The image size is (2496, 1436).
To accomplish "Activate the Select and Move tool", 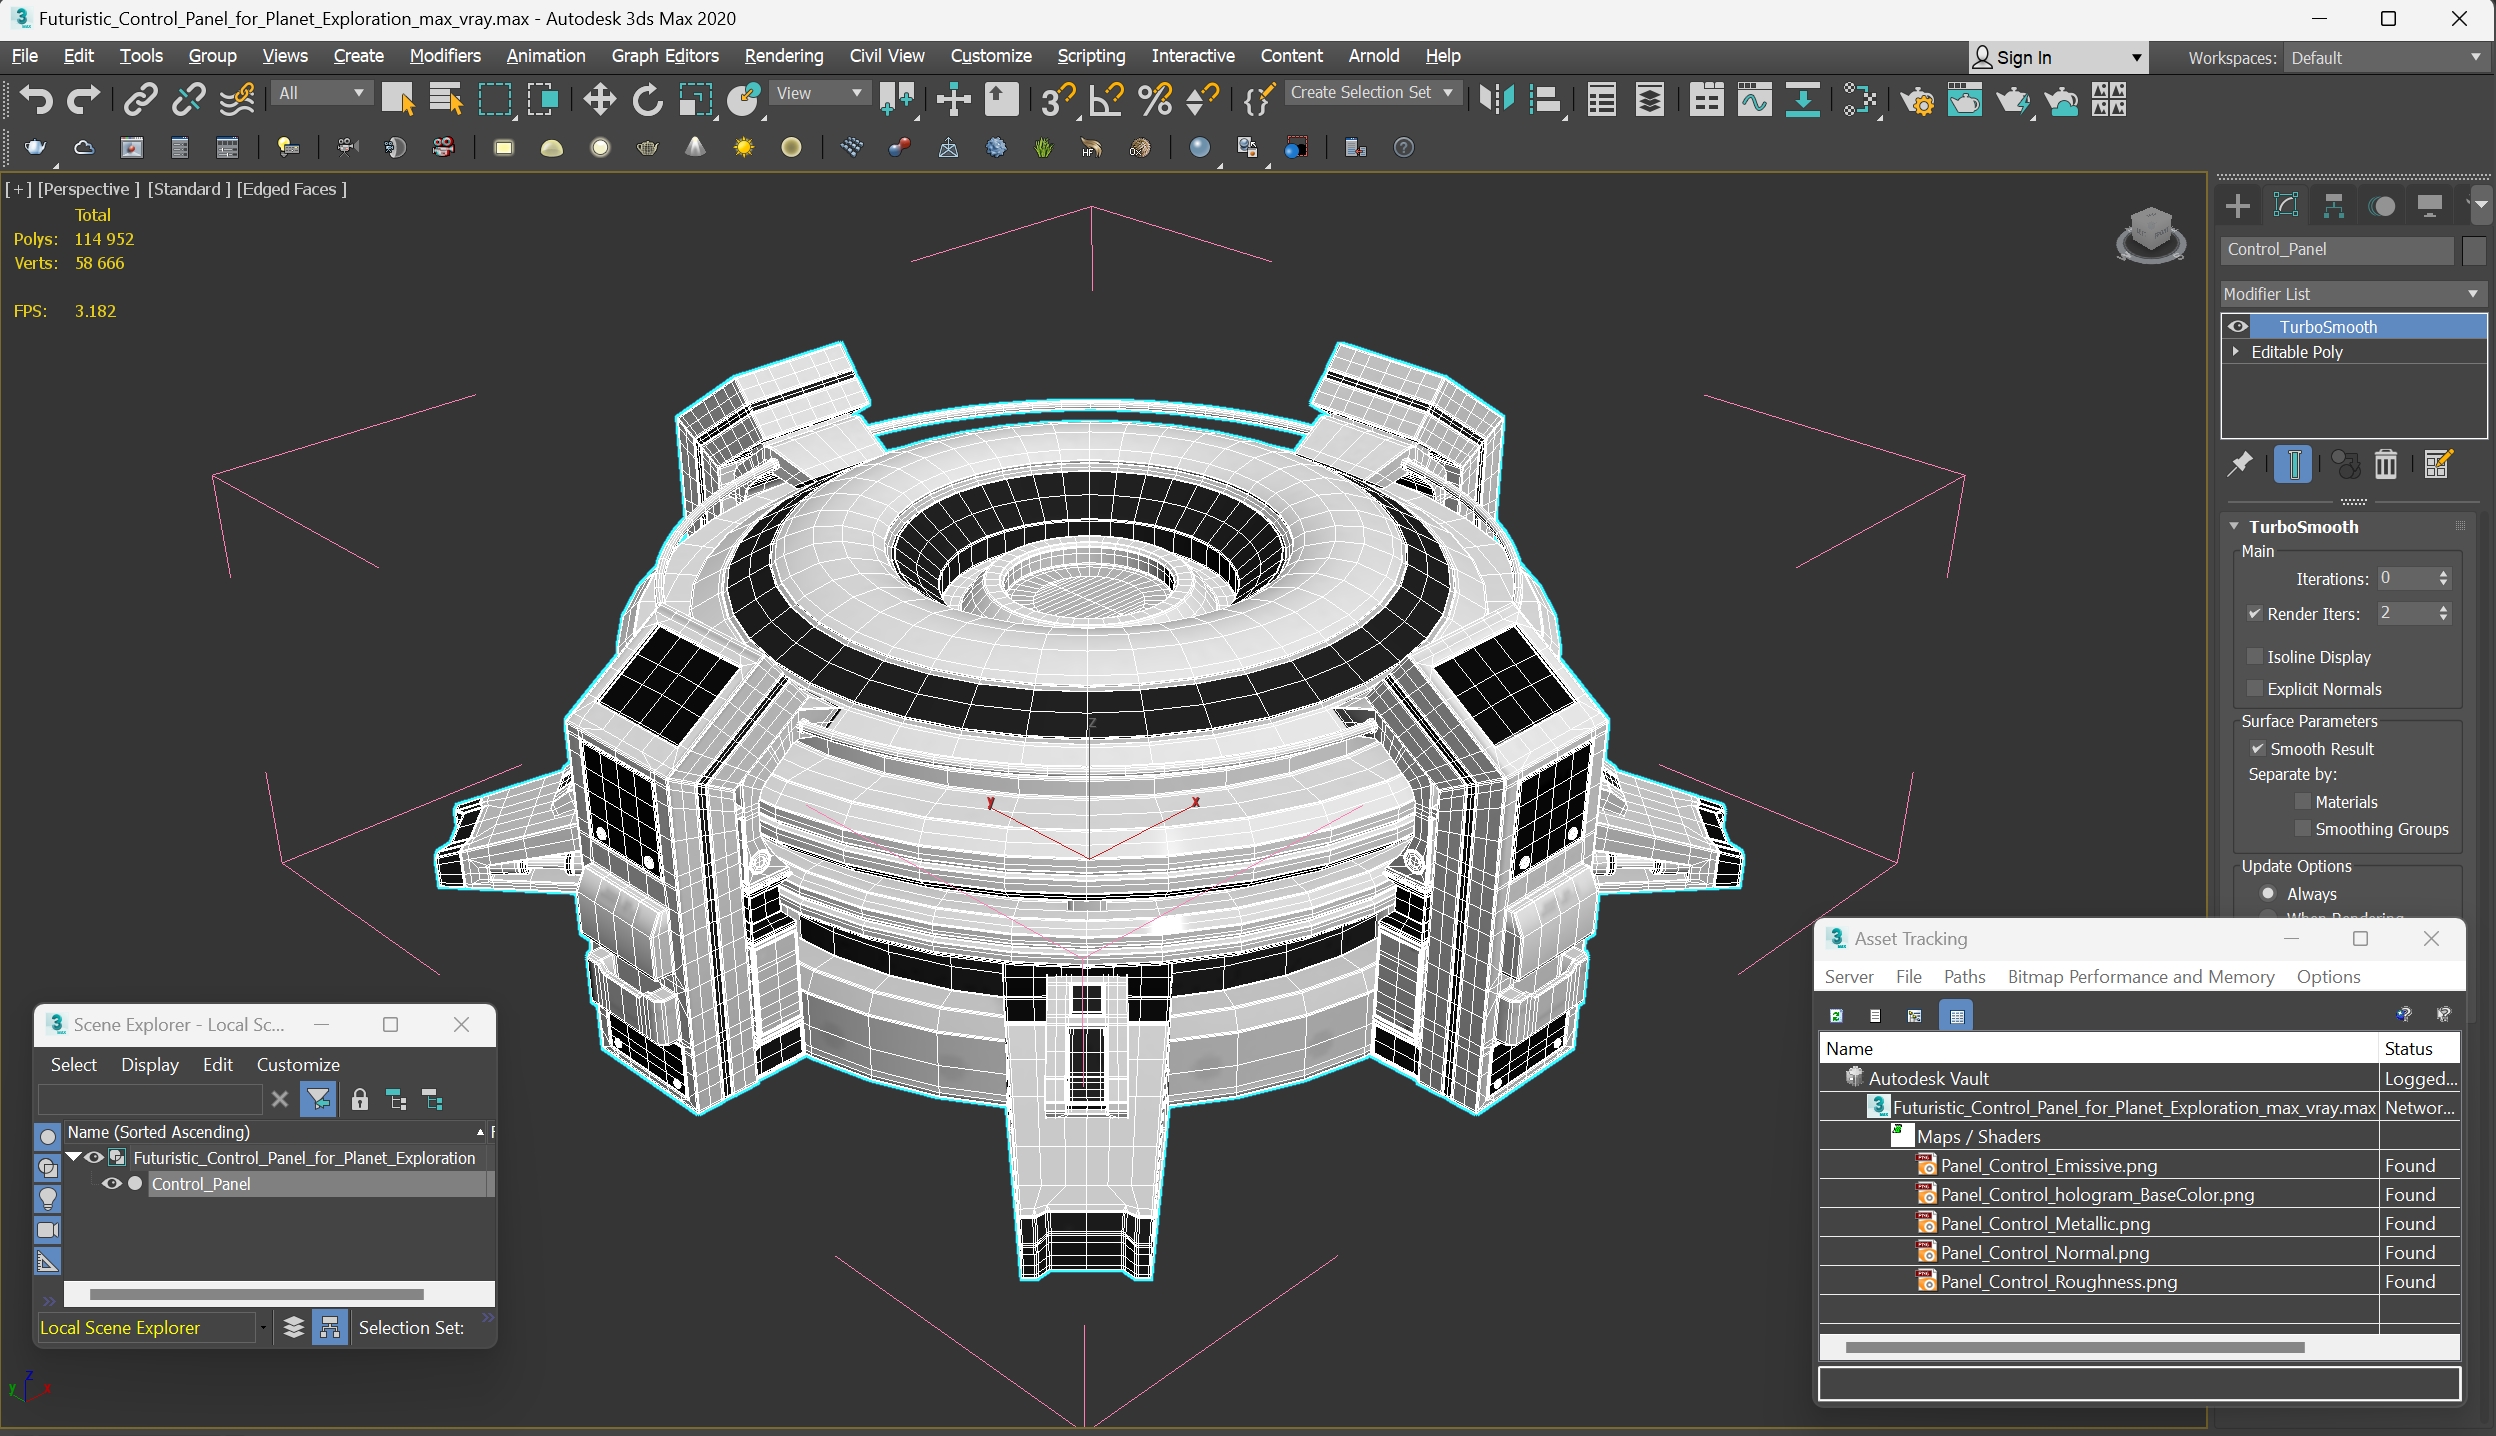I will point(599,99).
